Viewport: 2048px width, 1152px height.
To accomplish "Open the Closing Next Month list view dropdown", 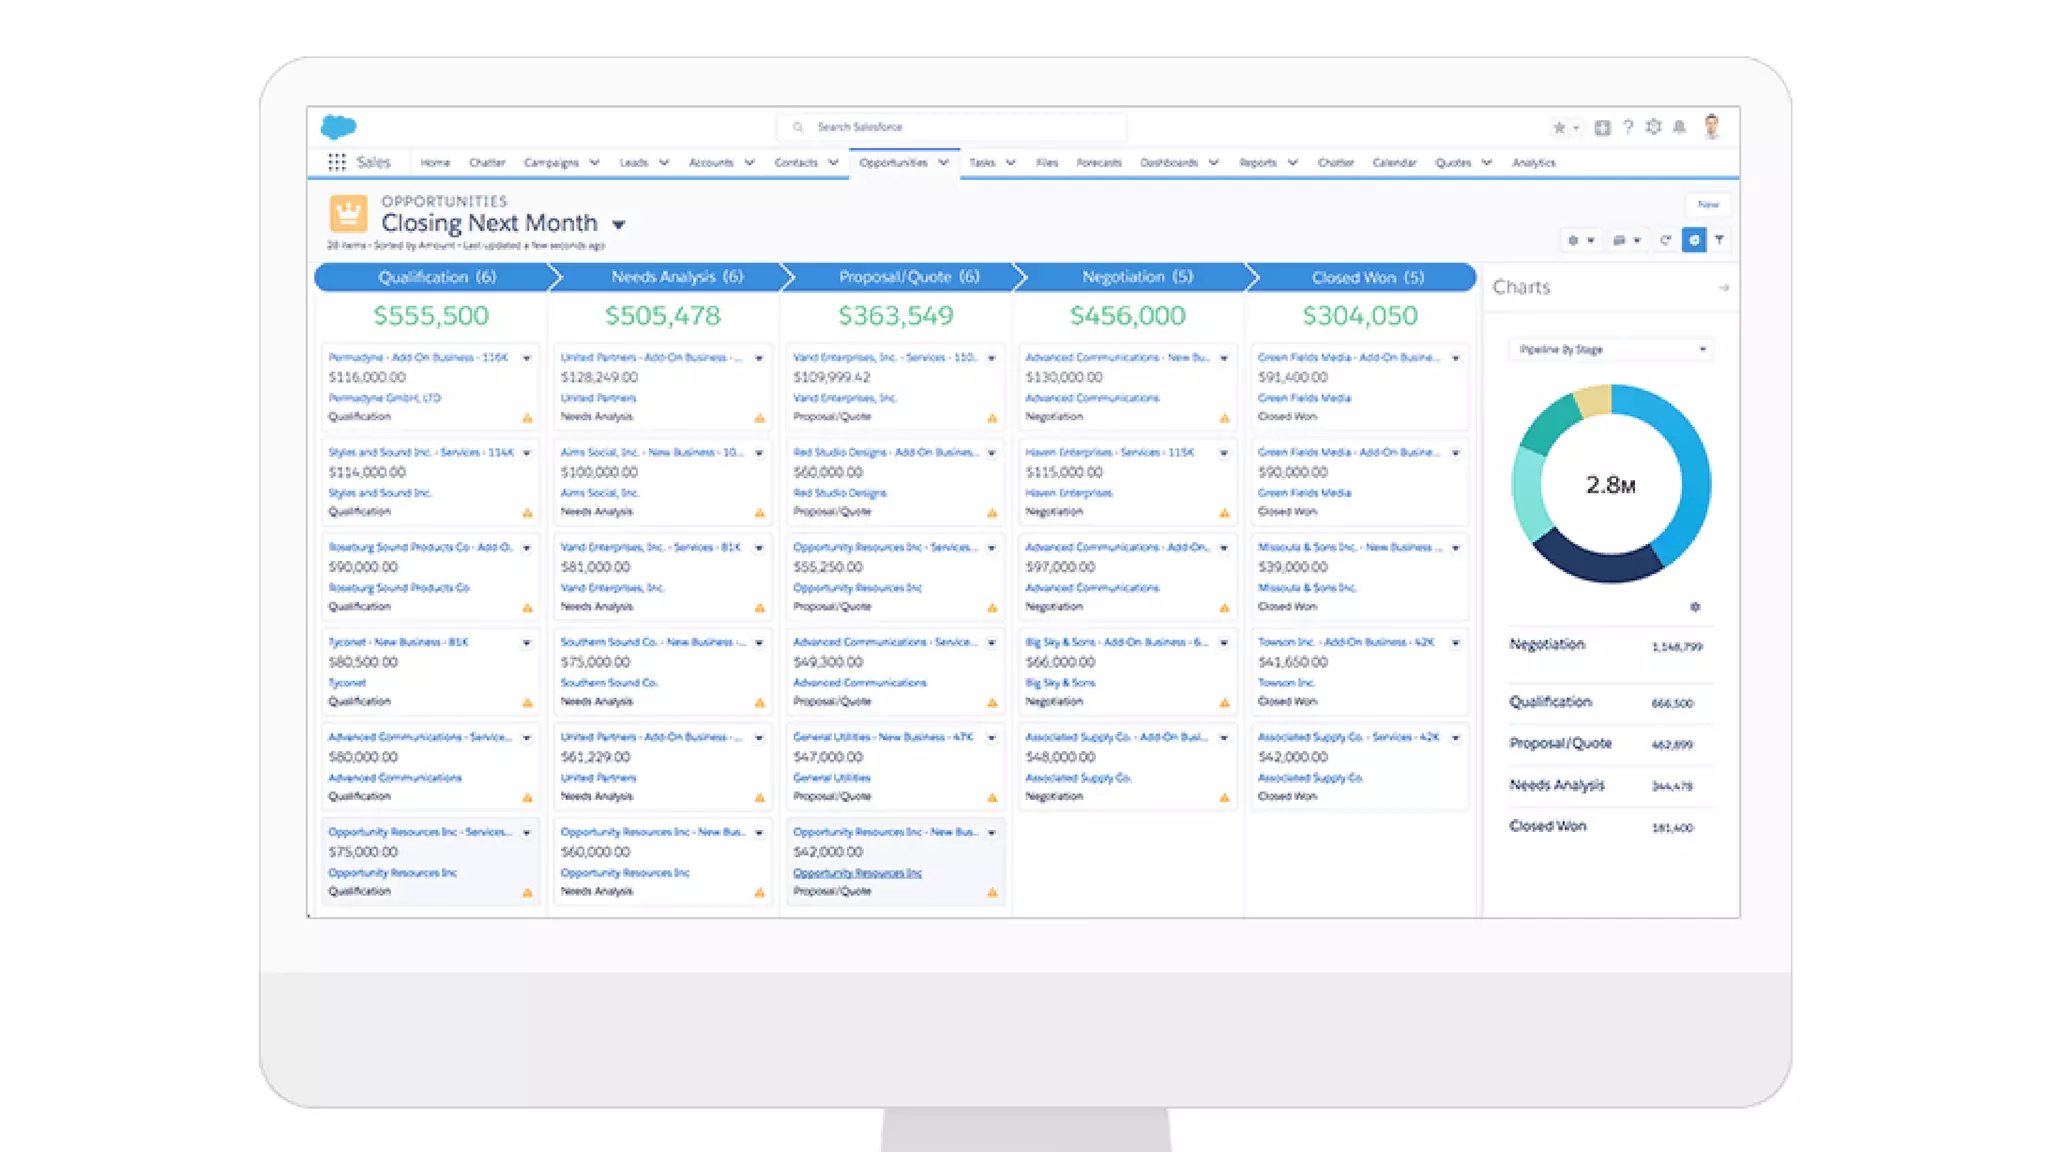I will (x=619, y=225).
